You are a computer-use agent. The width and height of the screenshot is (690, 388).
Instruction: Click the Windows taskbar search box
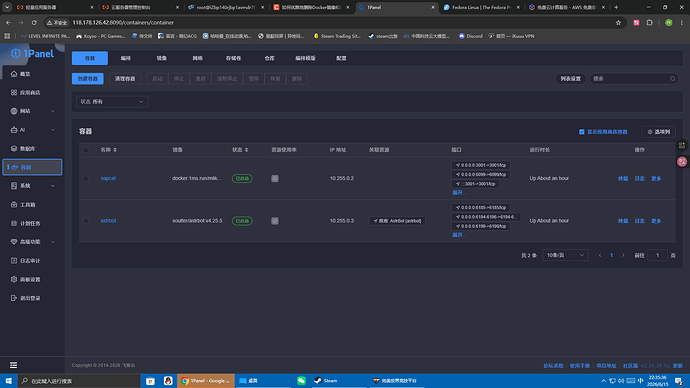click(79, 381)
